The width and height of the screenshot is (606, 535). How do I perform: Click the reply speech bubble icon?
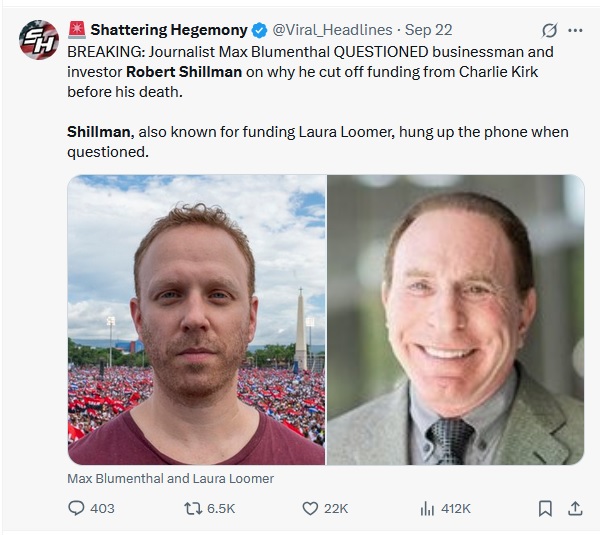76,508
